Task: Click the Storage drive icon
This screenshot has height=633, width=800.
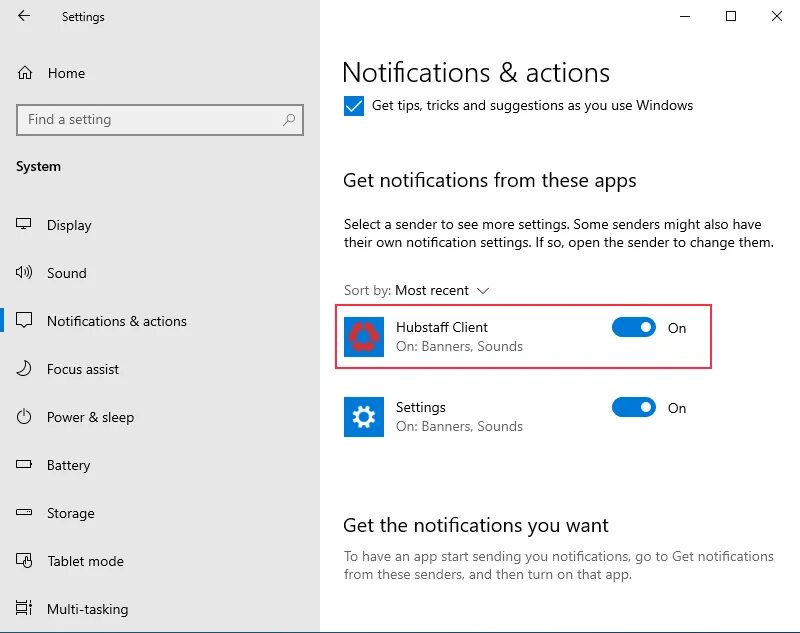Action: click(x=23, y=512)
